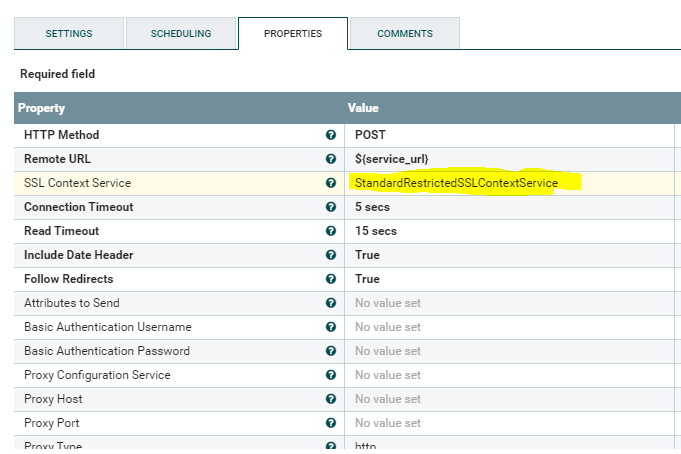This screenshot has width=681, height=454.
Task: Edit the Remote URL ${service_url} value
Action: pos(392,159)
